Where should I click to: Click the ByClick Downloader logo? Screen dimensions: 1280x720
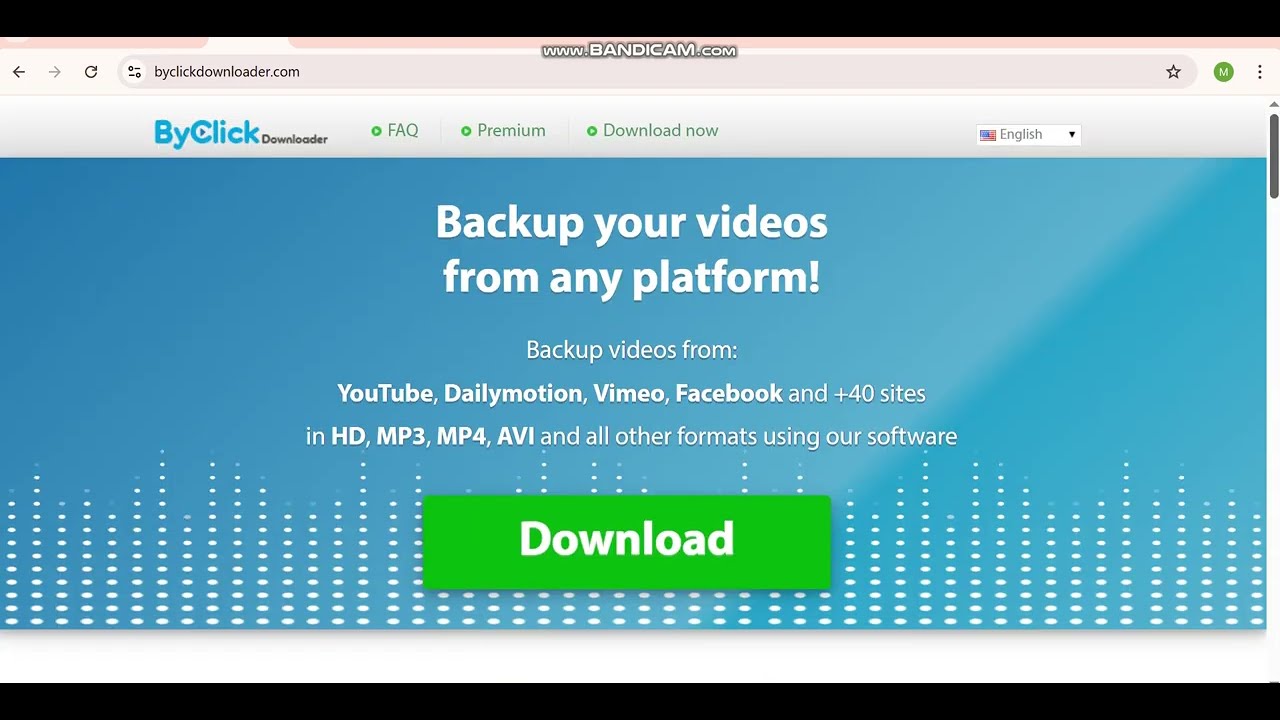tap(241, 133)
